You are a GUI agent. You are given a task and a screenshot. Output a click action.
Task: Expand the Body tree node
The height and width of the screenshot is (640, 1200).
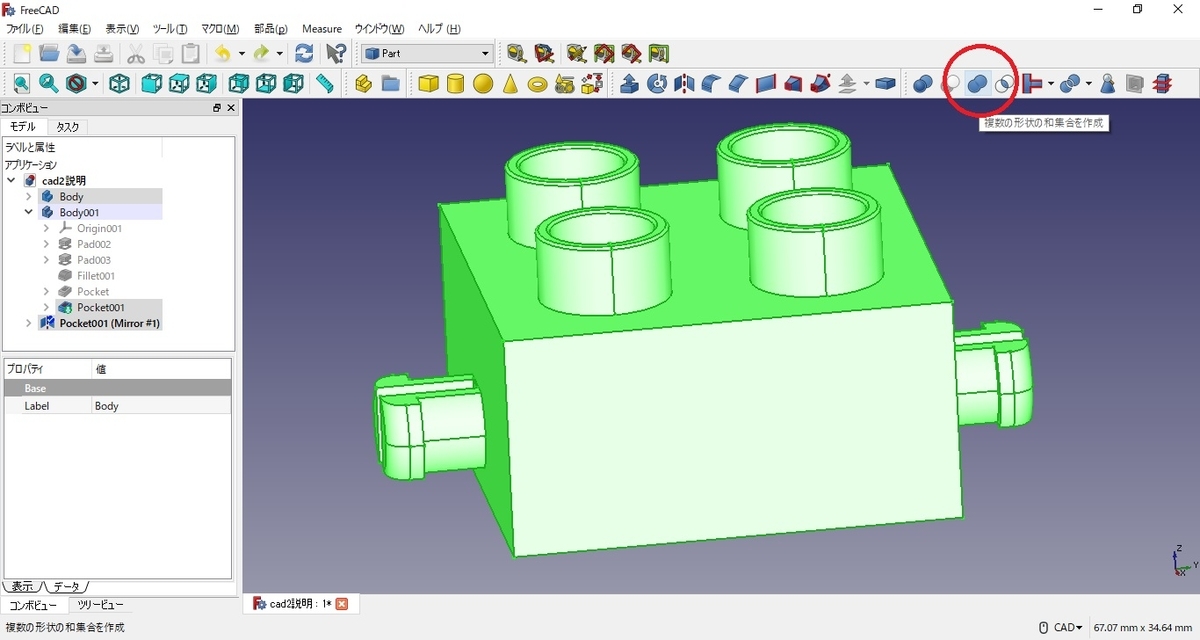coord(29,197)
